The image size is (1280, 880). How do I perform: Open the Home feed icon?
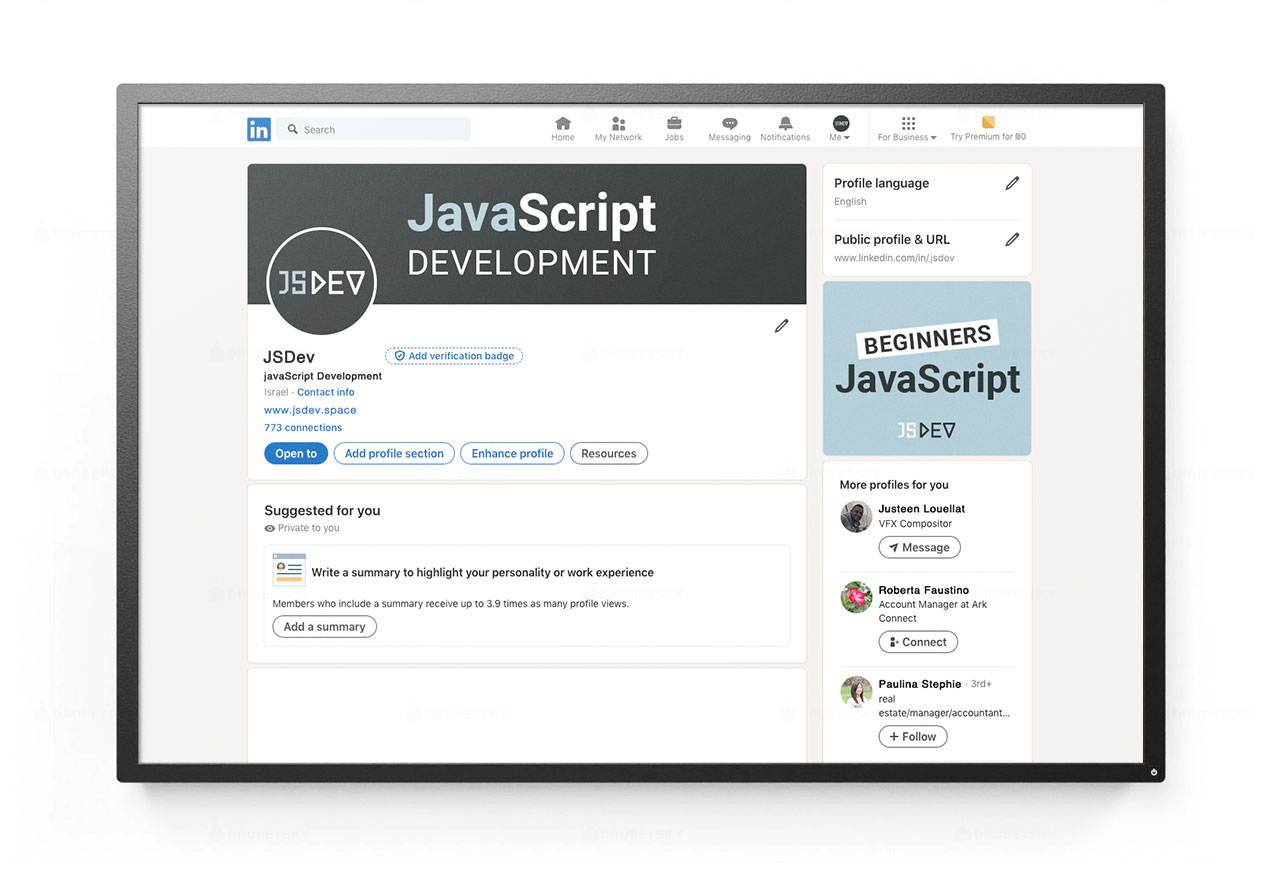[x=563, y=124]
